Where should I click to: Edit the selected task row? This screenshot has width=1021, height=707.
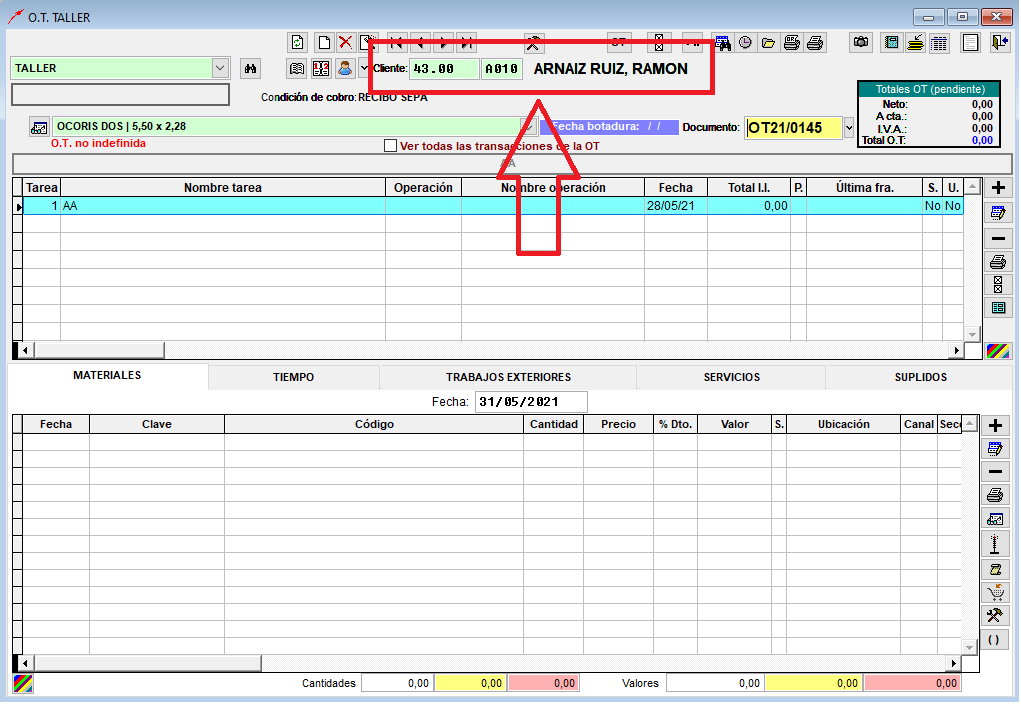[x=998, y=213]
